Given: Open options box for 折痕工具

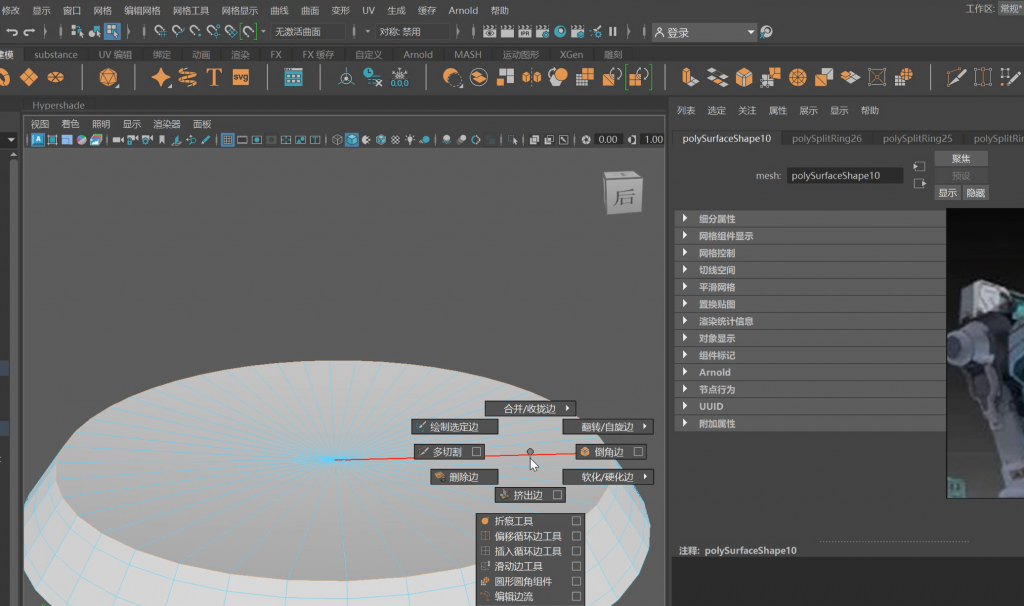Looking at the screenshot, I should click(x=576, y=521).
